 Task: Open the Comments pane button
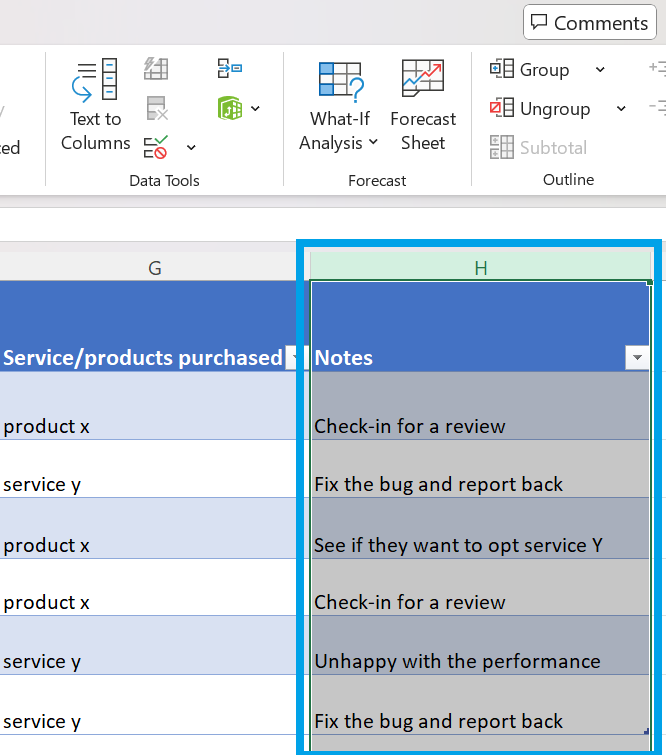(589, 22)
